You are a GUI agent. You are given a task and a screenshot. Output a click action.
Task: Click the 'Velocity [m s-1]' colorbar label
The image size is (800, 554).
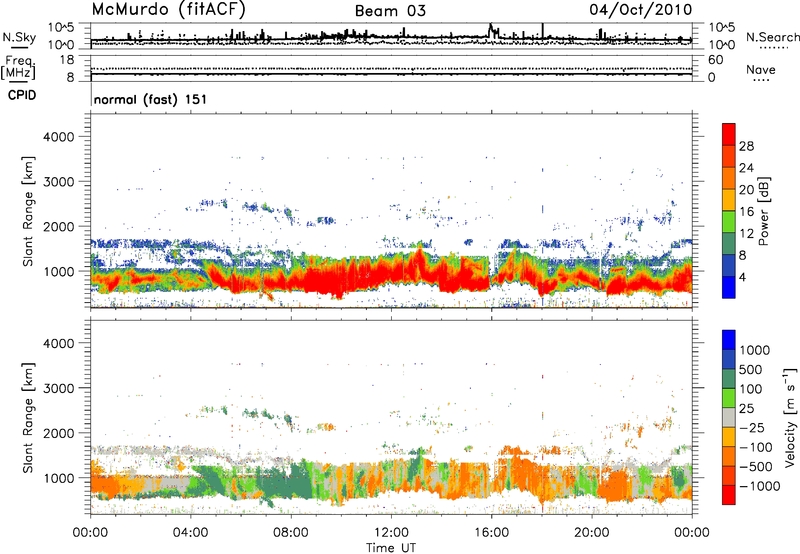coord(790,417)
